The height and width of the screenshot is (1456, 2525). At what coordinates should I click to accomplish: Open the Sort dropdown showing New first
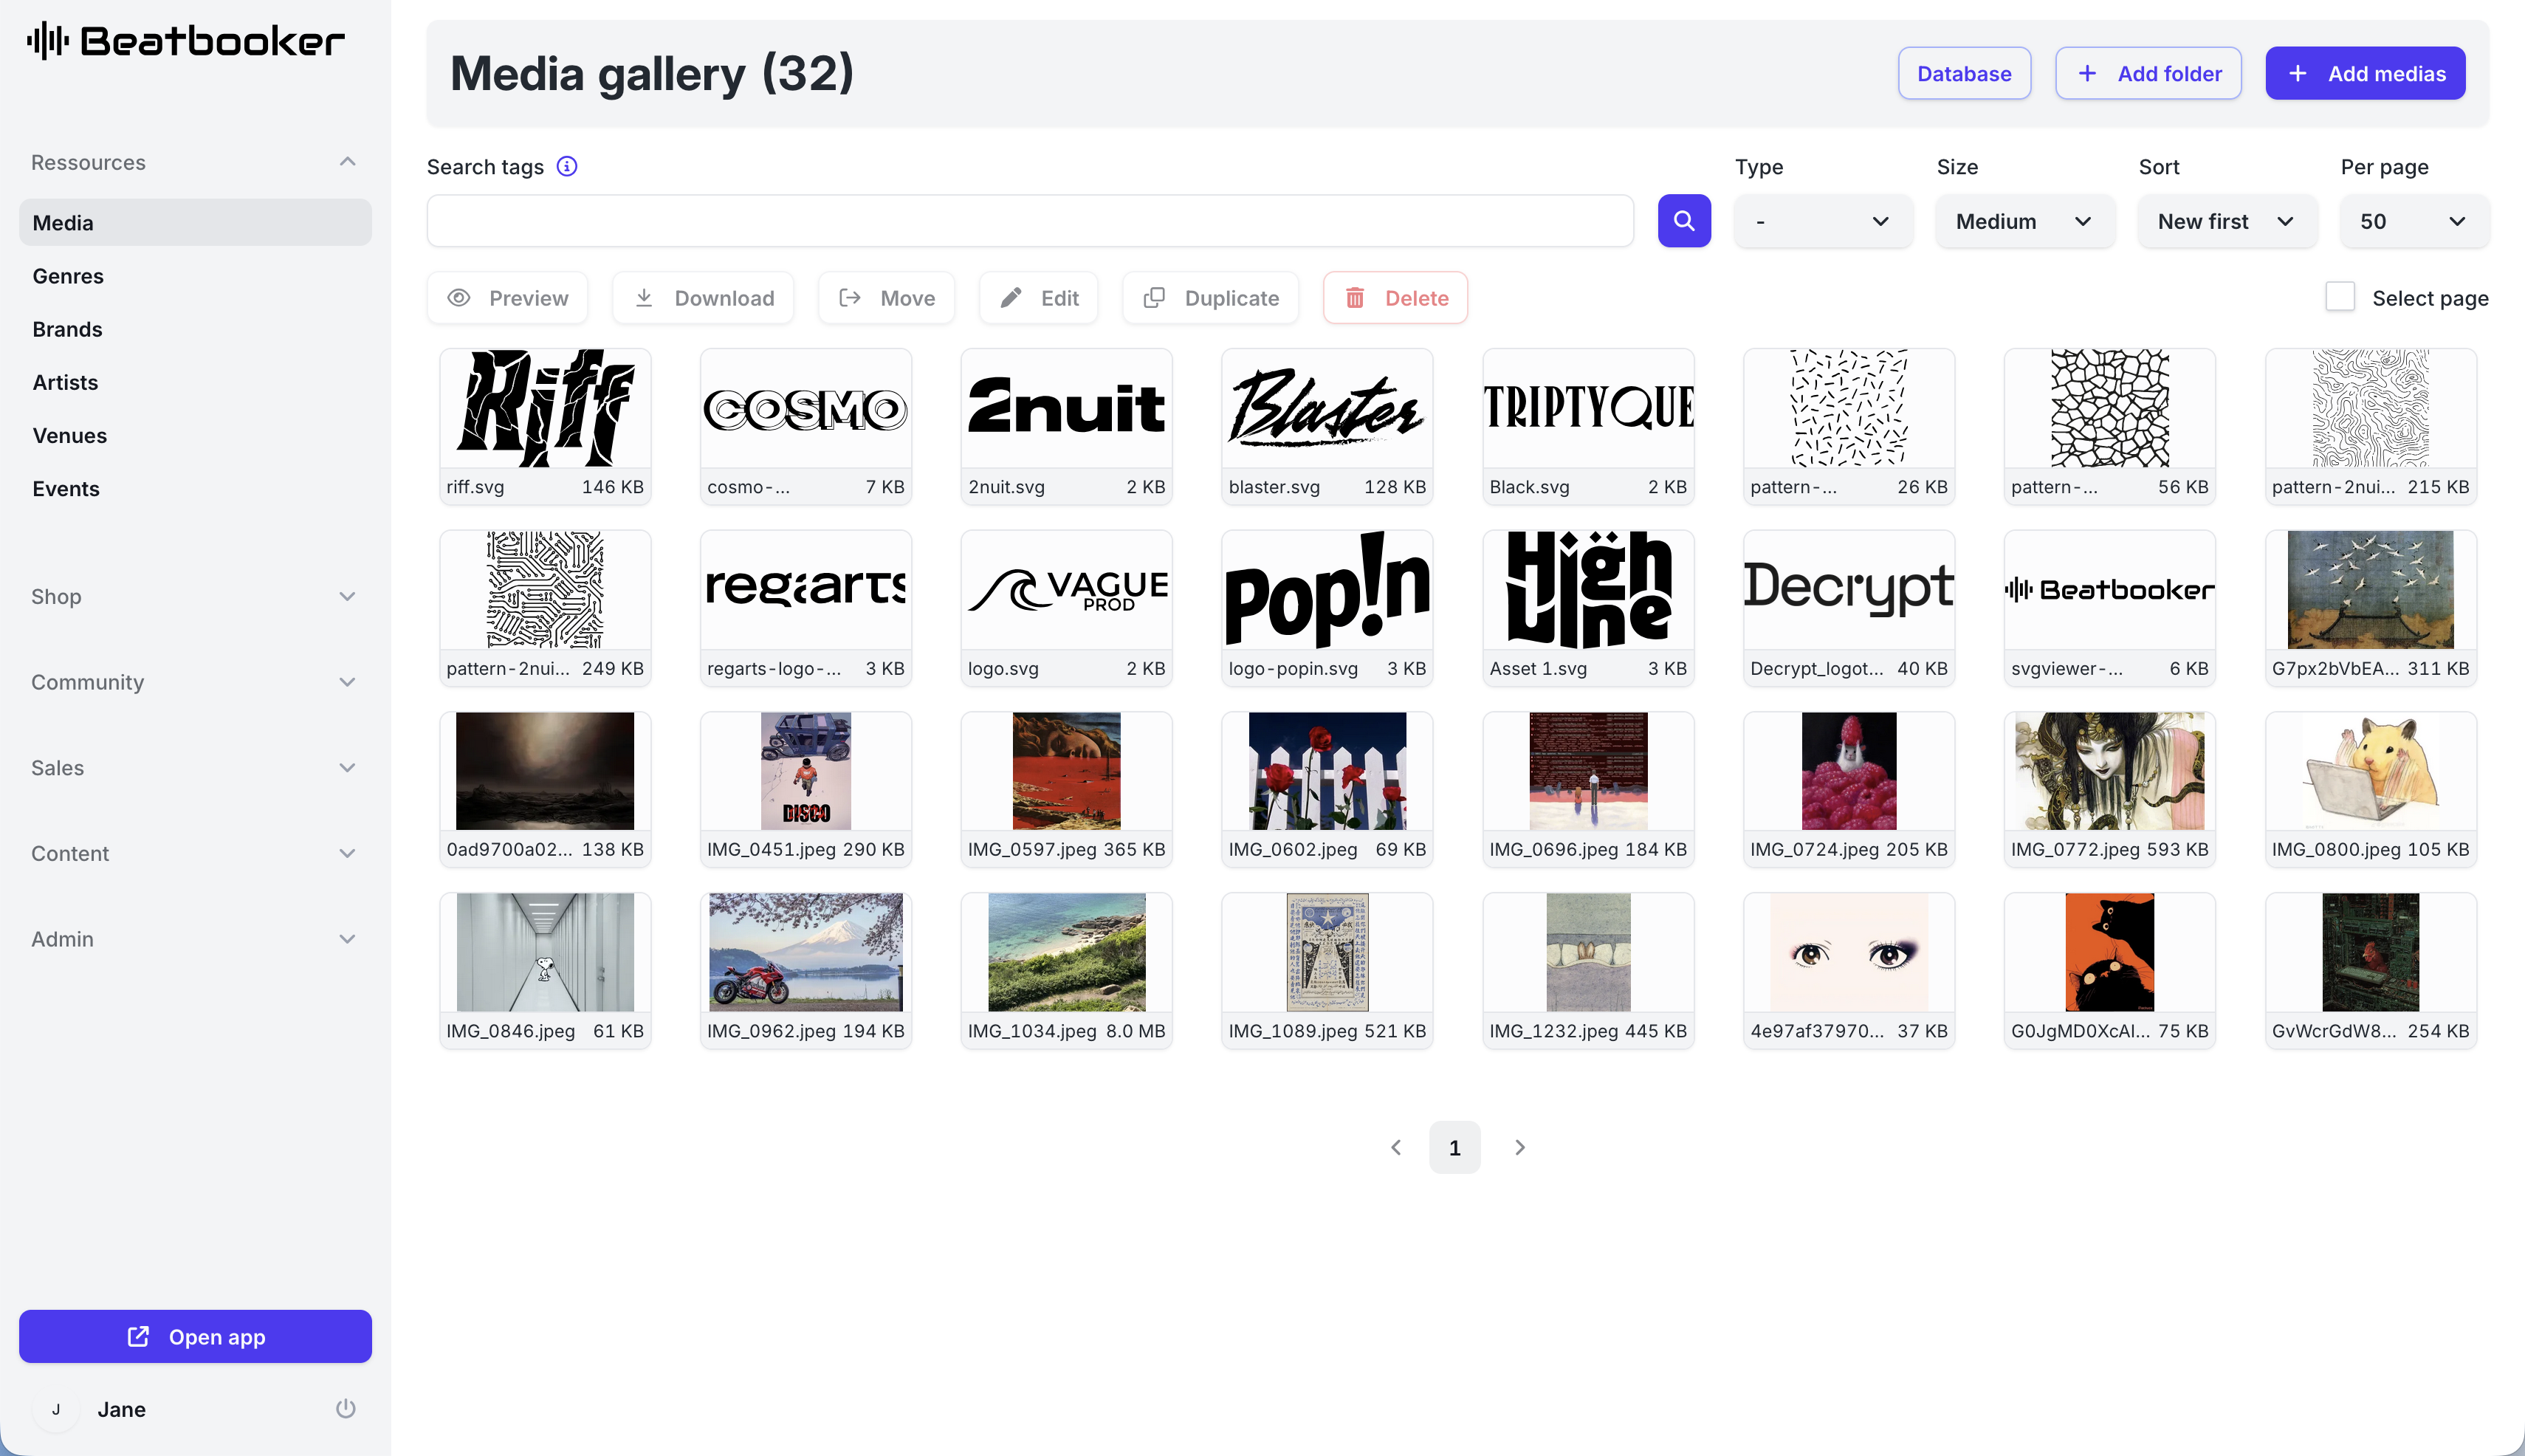tap(2226, 221)
